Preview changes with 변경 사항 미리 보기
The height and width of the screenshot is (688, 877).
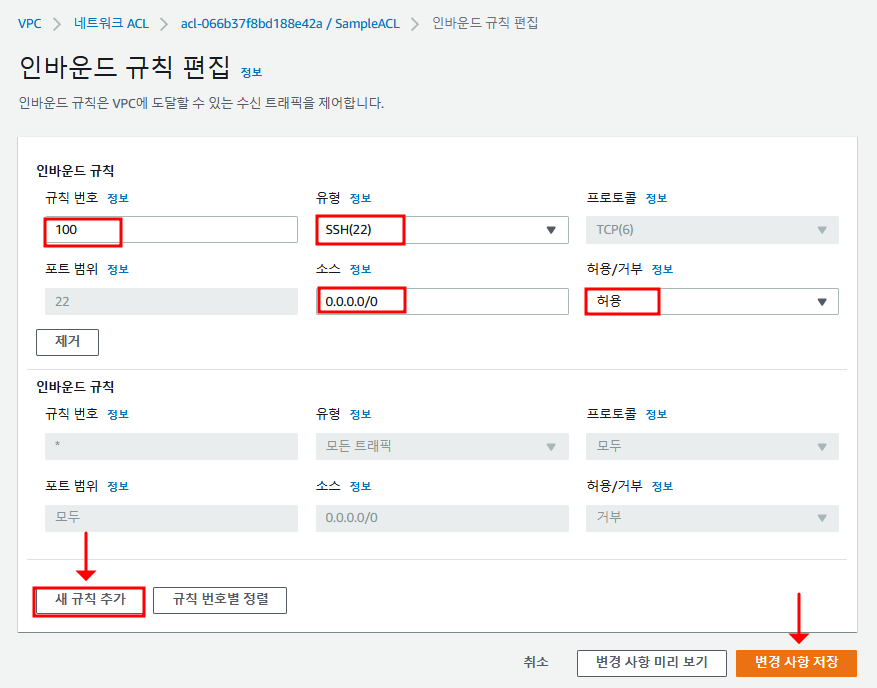click(652, 663)
